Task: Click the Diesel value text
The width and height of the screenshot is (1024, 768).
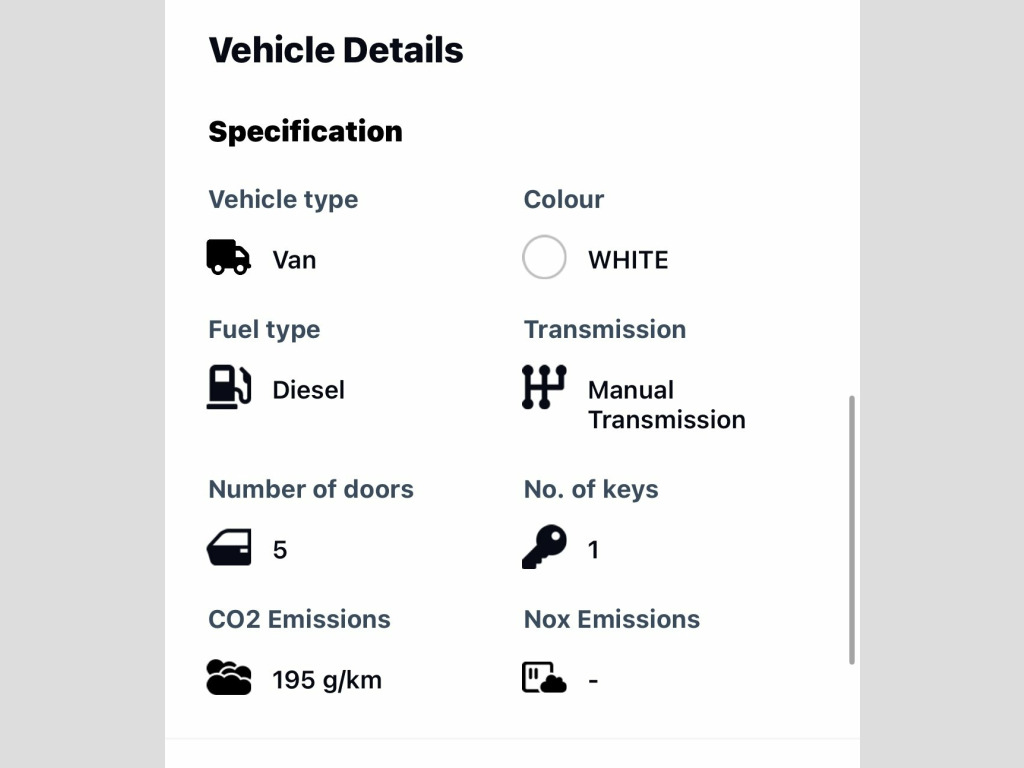Action: coord(308,390)
